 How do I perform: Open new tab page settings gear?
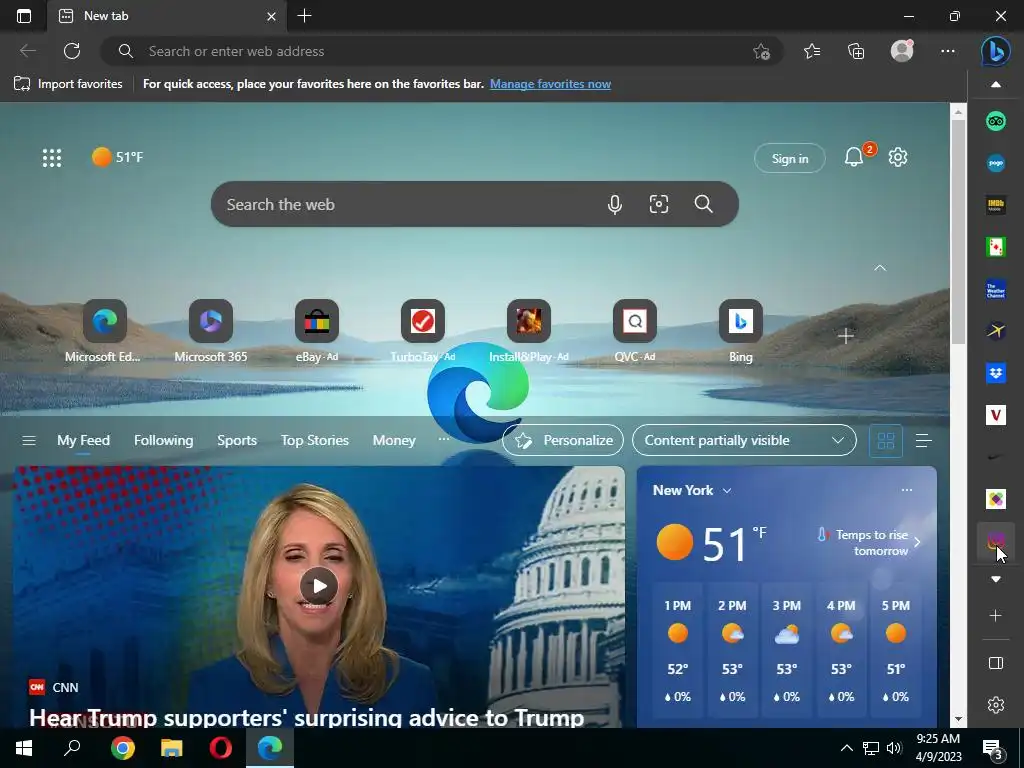898,157
